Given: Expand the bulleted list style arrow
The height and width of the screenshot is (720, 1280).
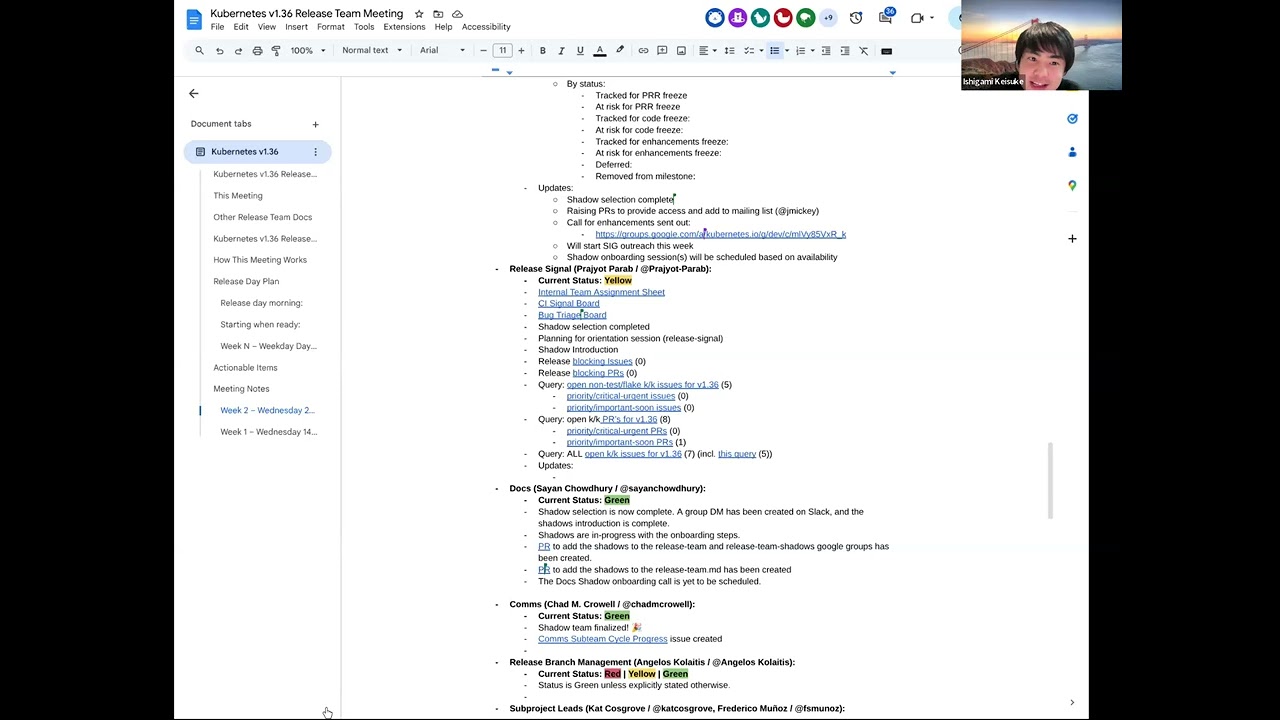Looking at the screenshot, I should 786,51.
